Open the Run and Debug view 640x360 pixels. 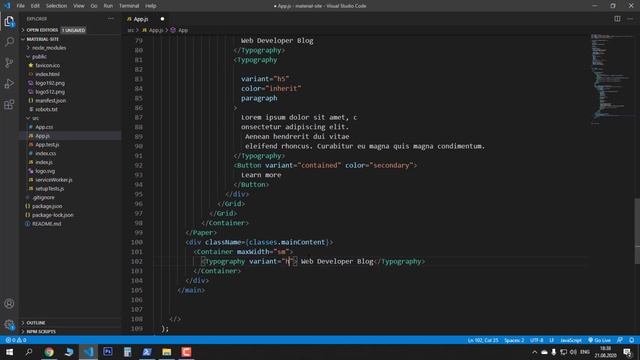pyautogui.click(x=9, y=83)
